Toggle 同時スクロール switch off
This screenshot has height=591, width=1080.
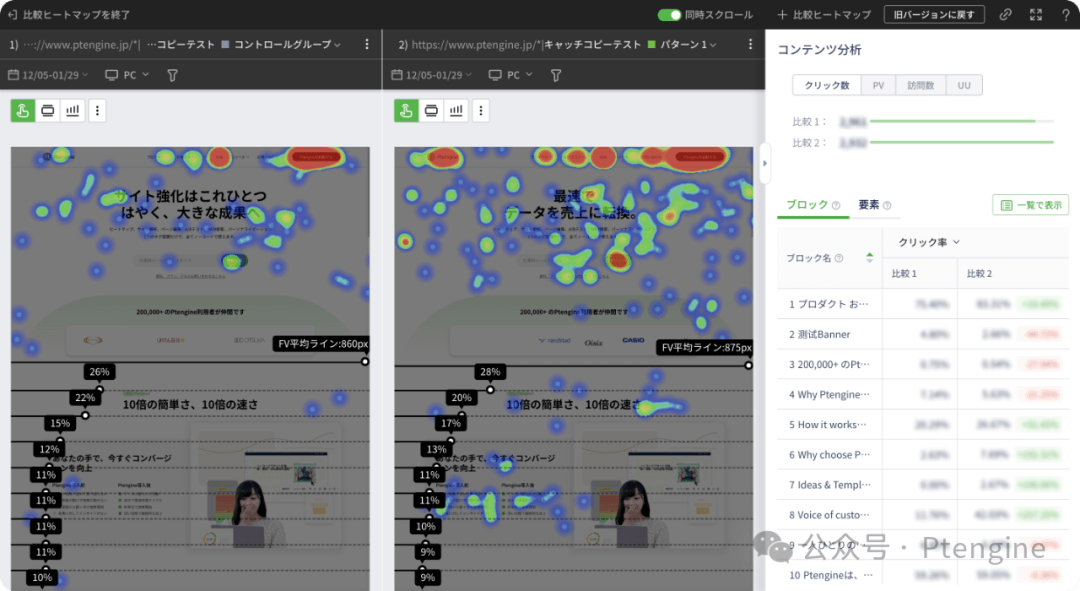tap(669, 15)
